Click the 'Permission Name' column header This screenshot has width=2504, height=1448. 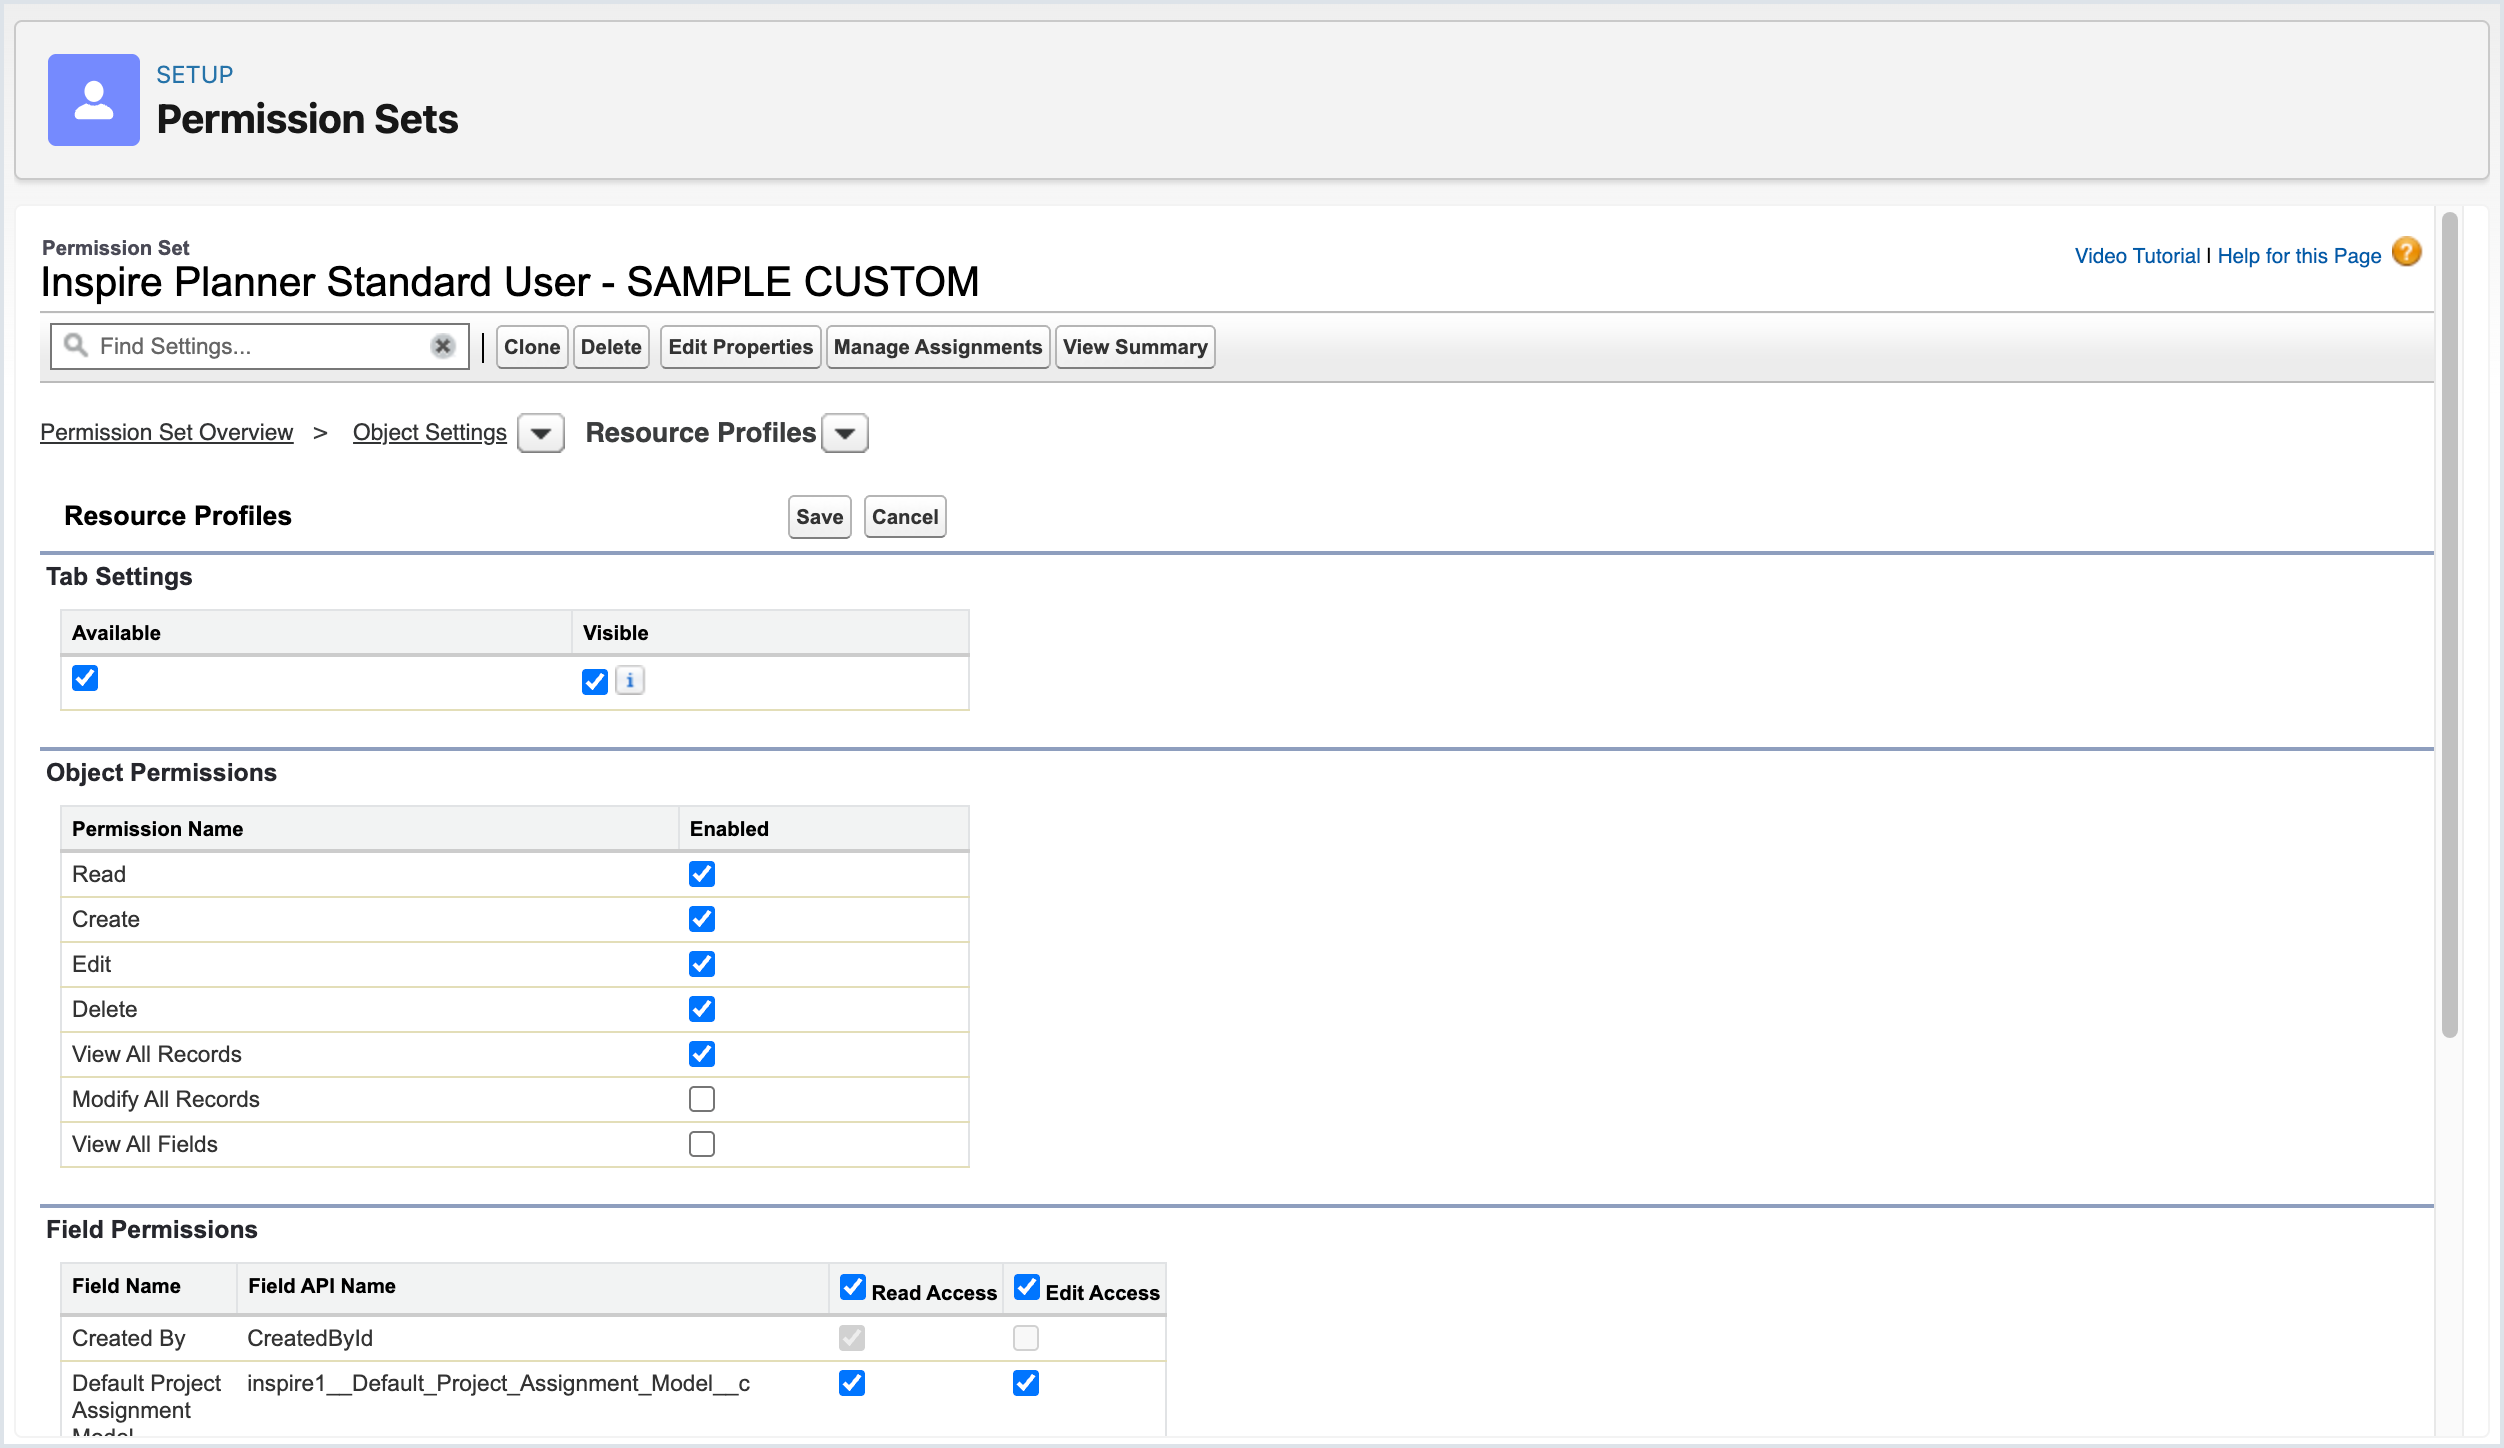[158, 829]
